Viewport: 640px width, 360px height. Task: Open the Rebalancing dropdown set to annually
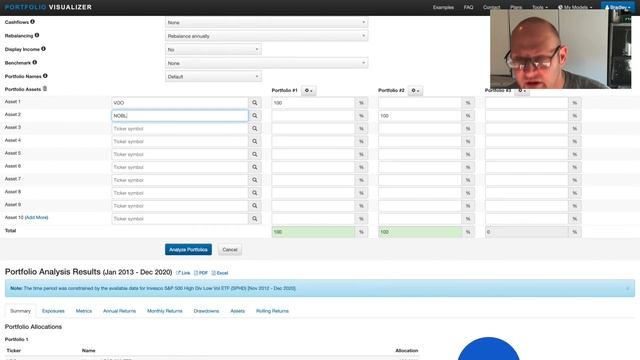pyautogui.click(x=267, y=36)
